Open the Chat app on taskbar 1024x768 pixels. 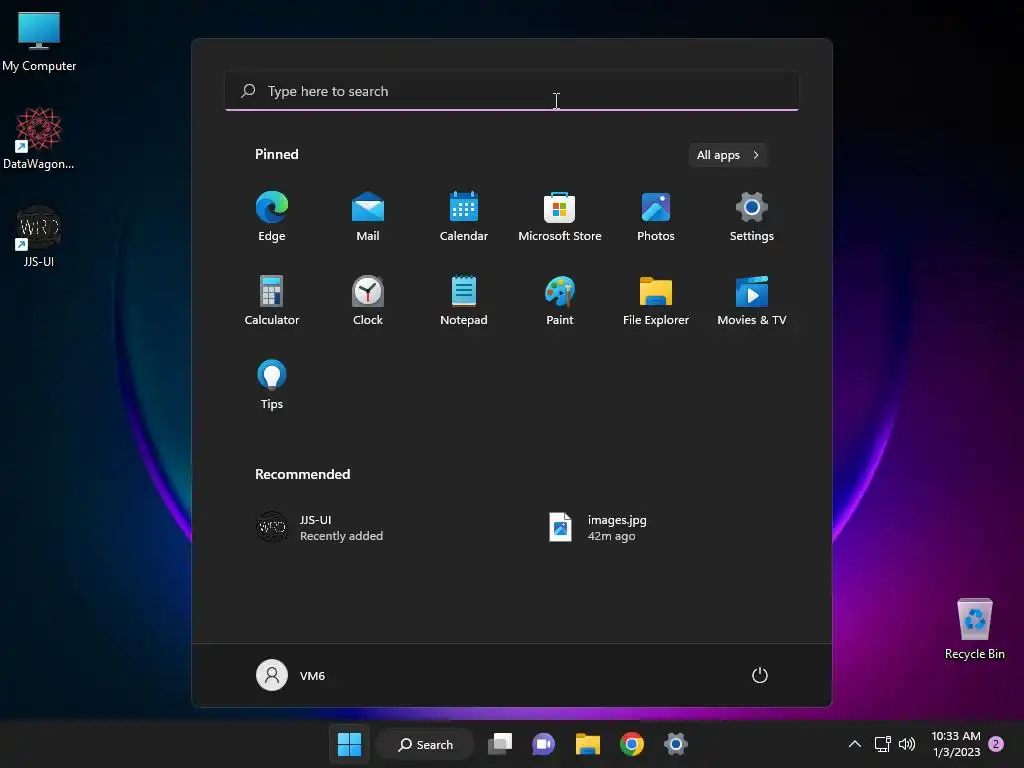click(543, 744)
